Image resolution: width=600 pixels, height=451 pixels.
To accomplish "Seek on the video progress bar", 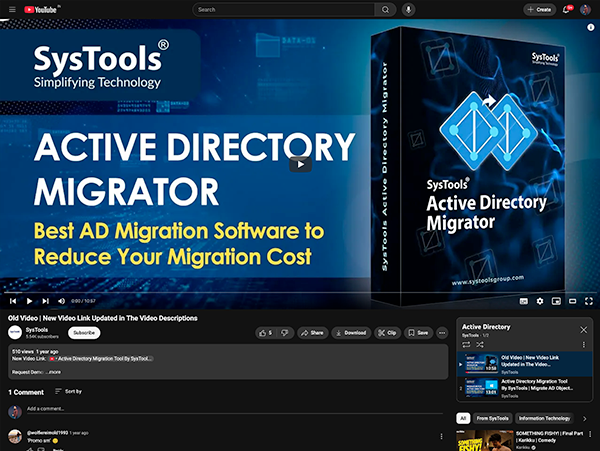I will tap(300, 293).
